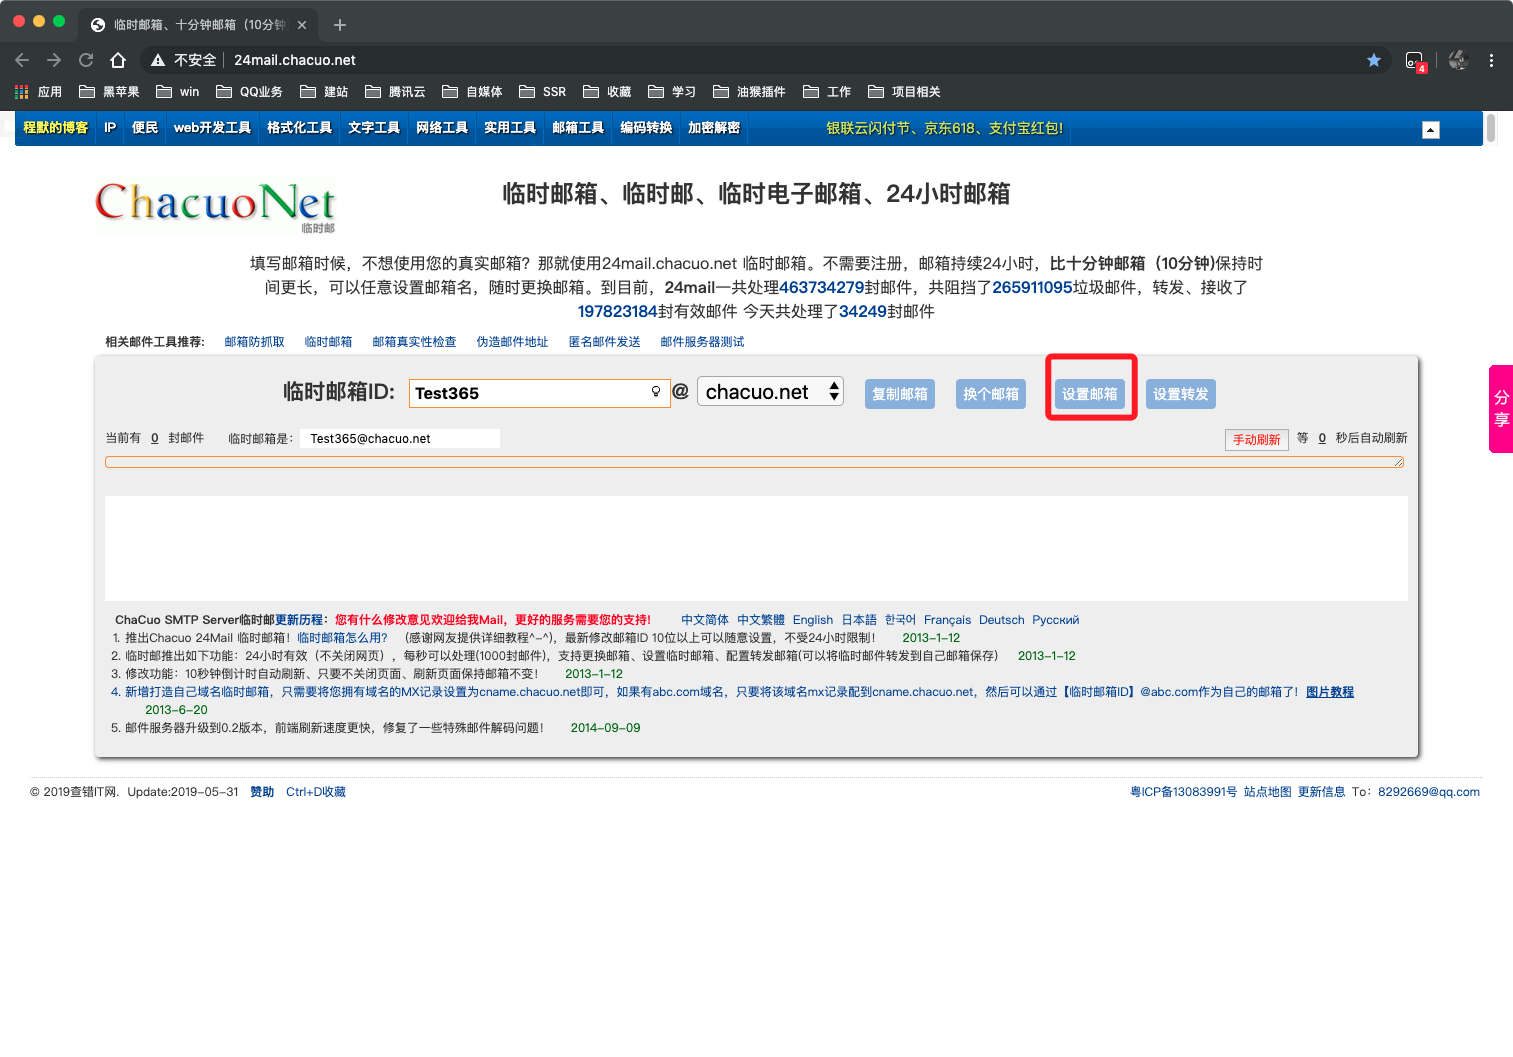Open the 腾讯云 bookmark folder
Screen dimensions: 1513x1057
(x=395, y=92)
